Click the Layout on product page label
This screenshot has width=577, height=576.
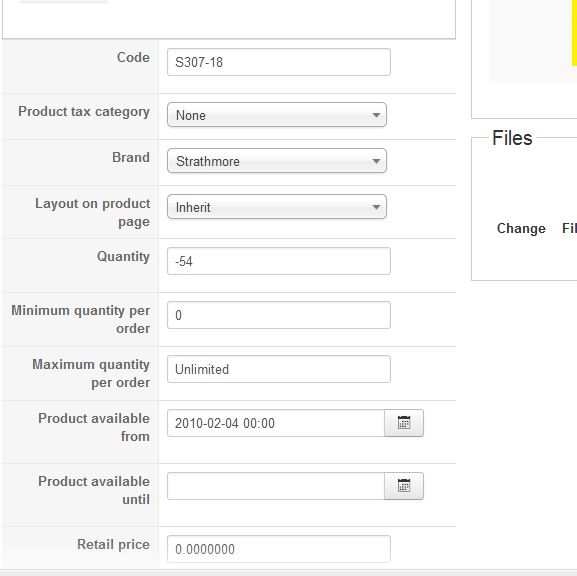tap(92, 212)
